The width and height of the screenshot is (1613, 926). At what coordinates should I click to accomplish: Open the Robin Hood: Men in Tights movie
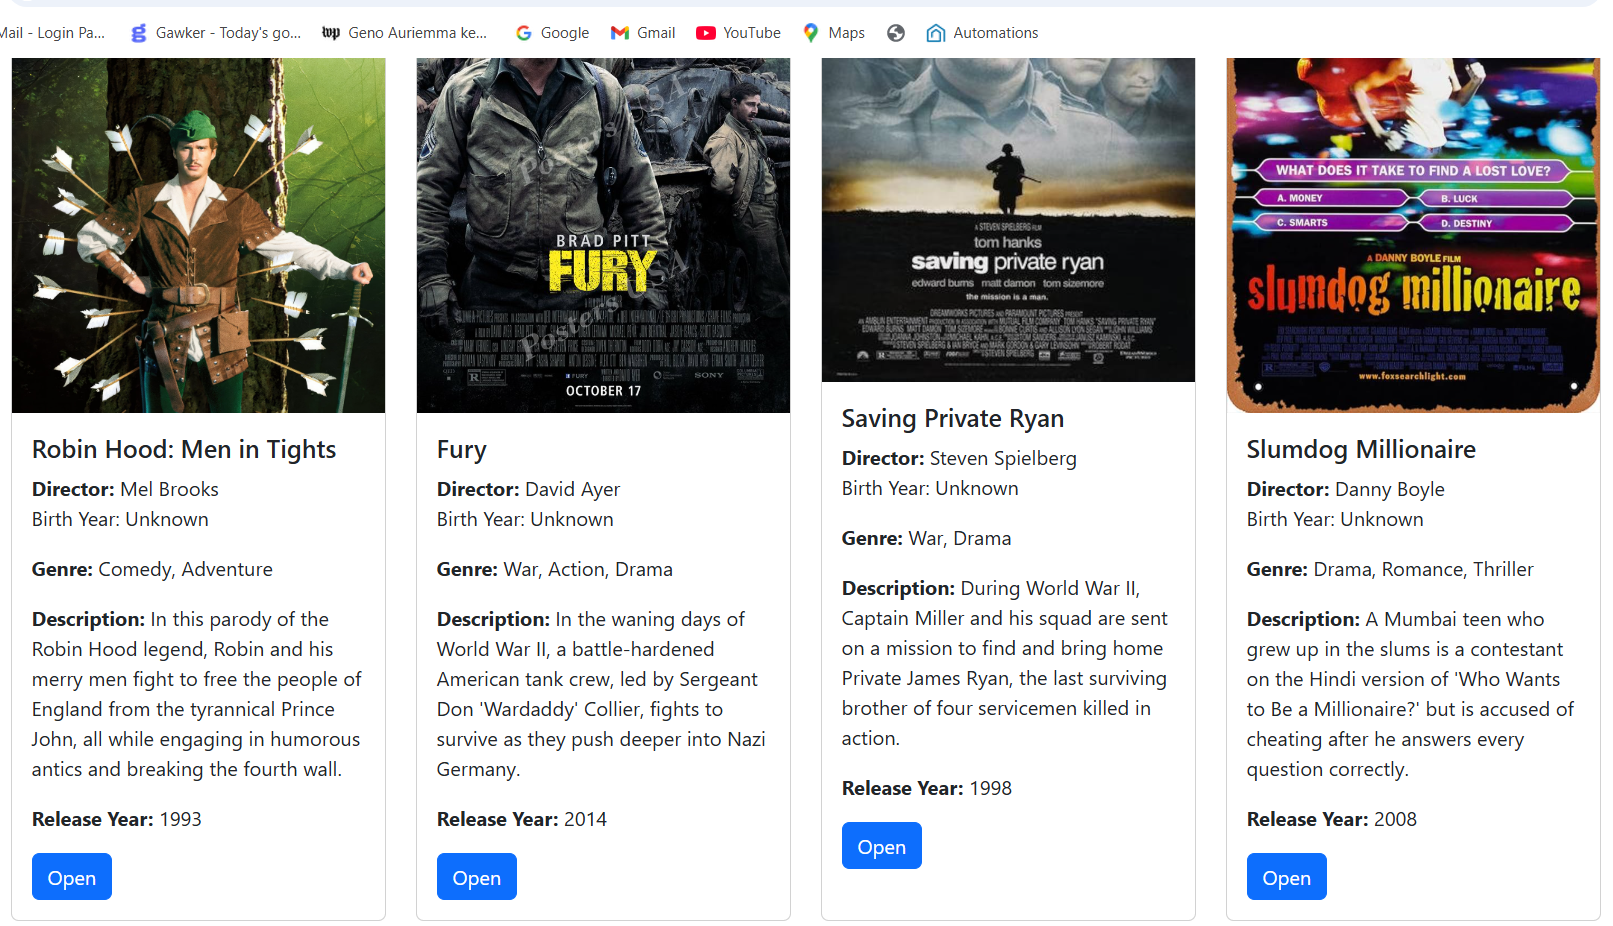click(72, 877)
